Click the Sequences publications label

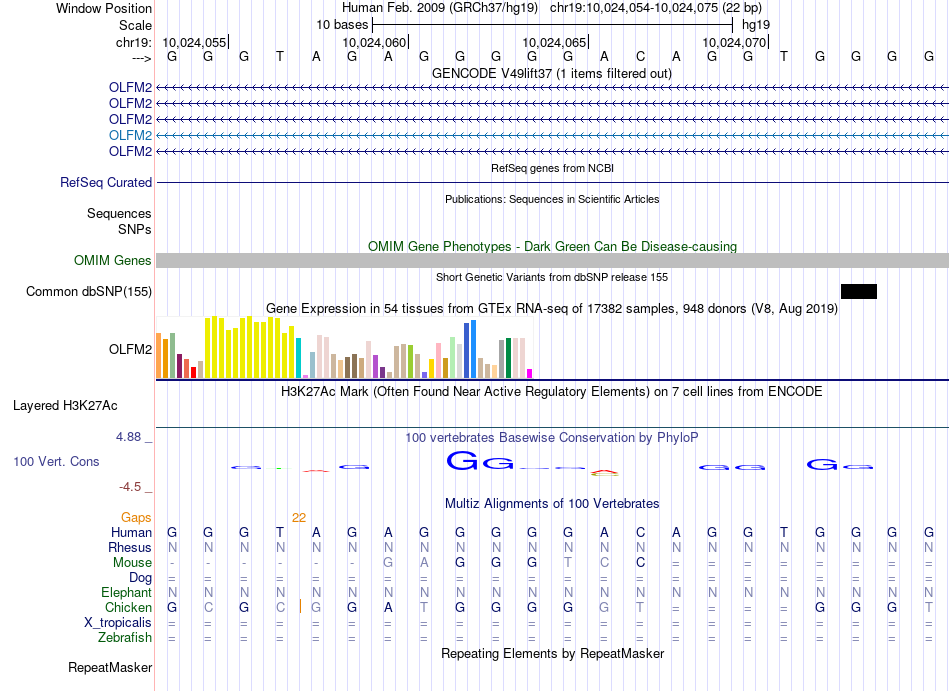click(x=119, y=213)
